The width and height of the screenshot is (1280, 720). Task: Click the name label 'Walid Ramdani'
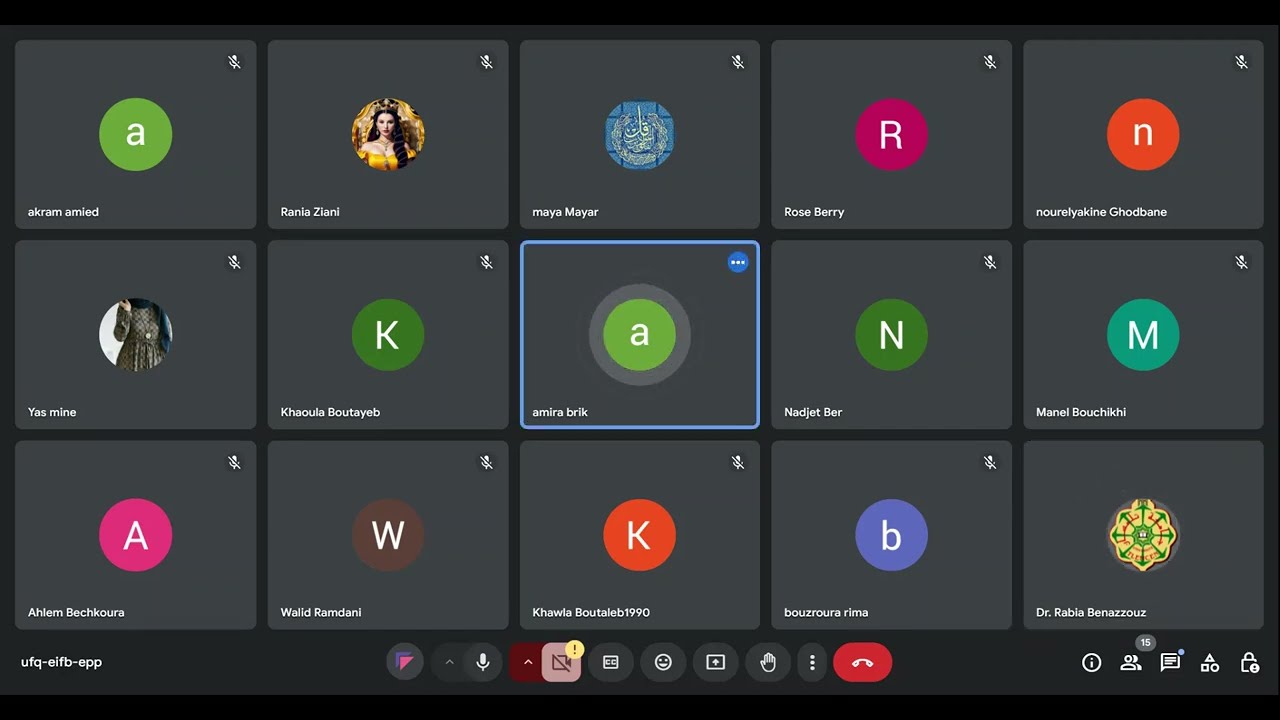pos(321,612)
